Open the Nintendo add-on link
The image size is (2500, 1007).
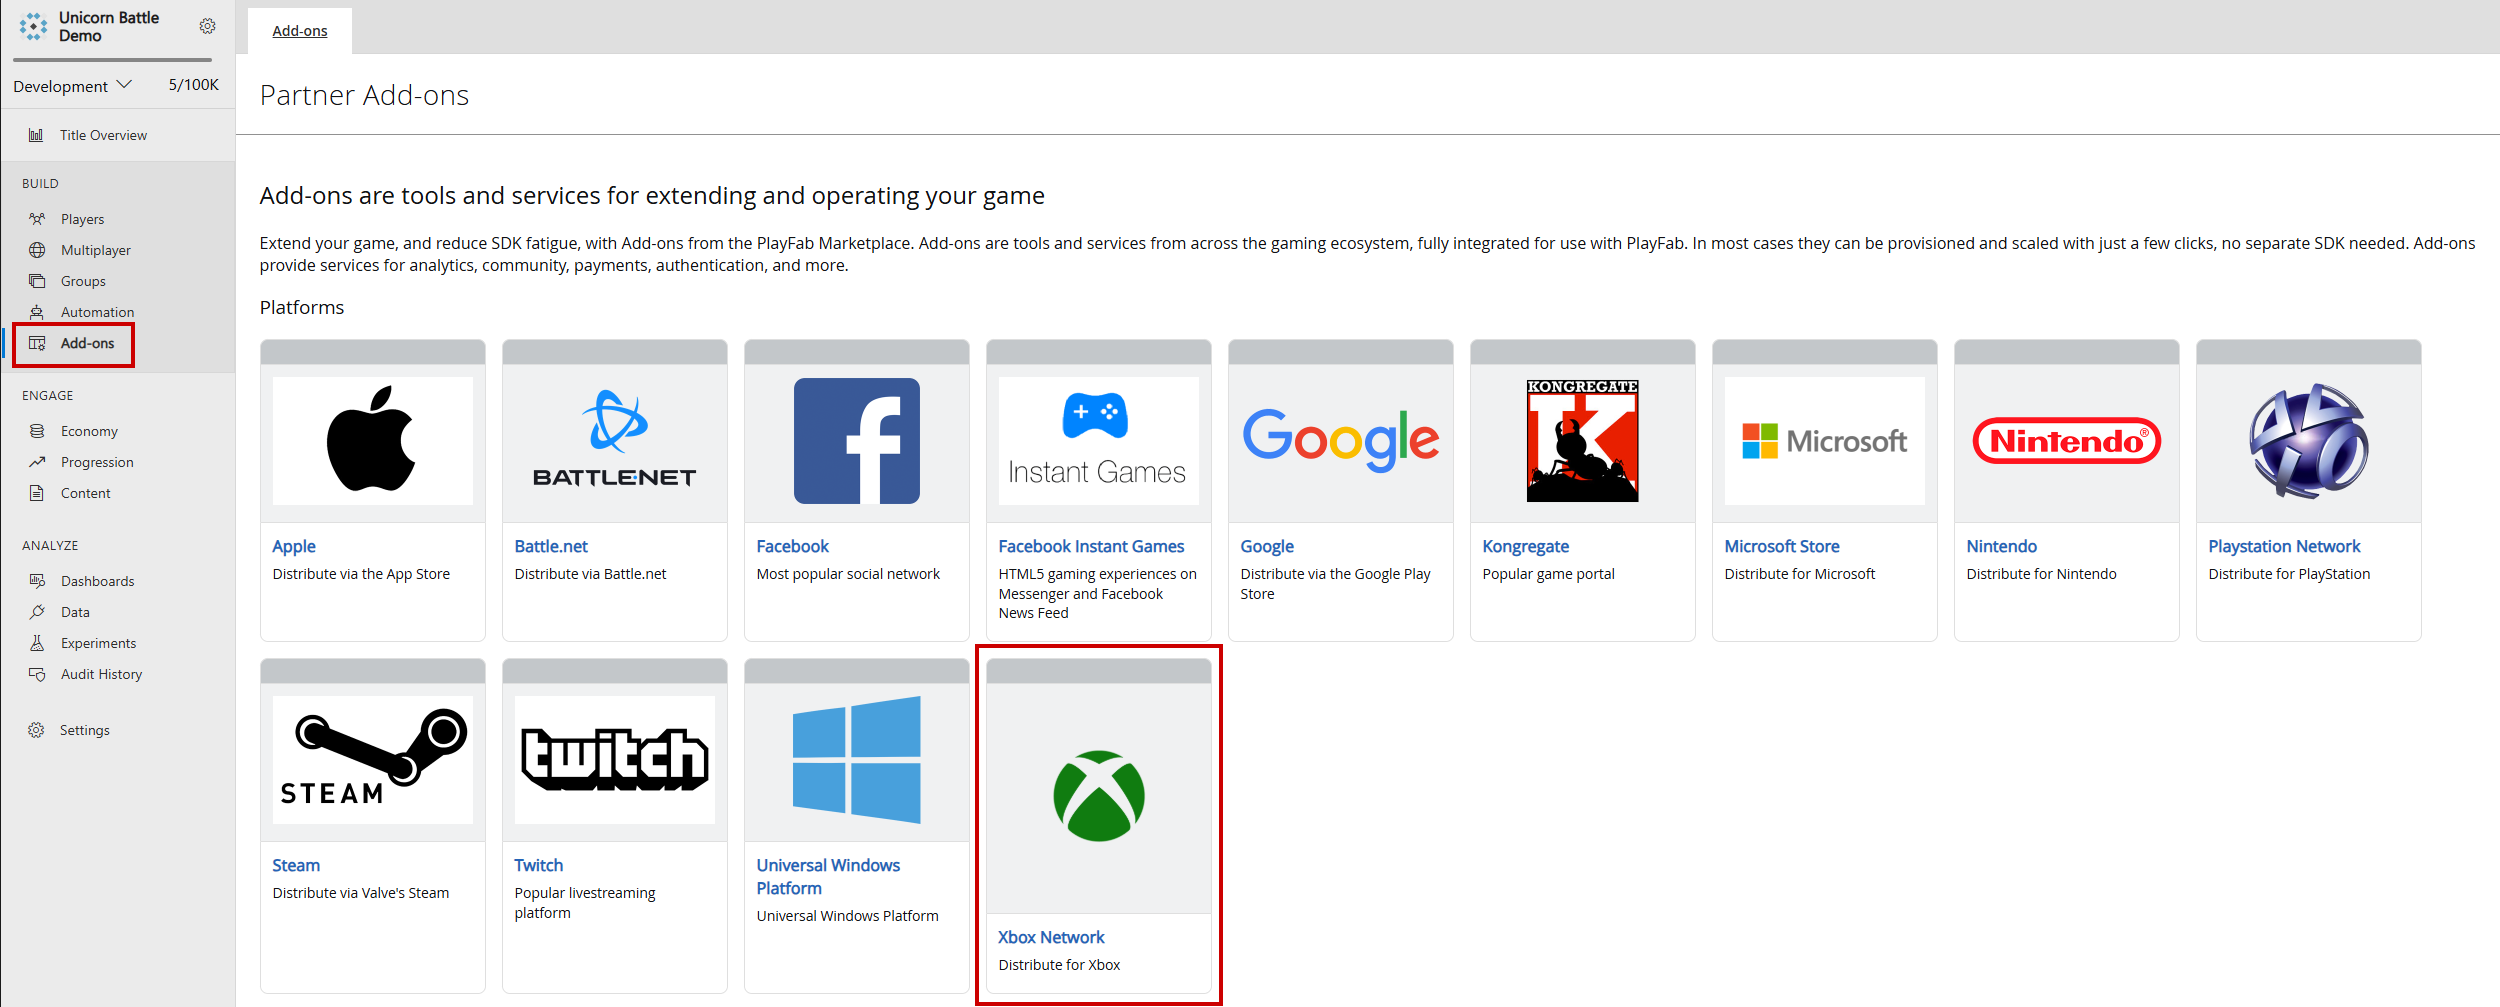click(2001, 546)
